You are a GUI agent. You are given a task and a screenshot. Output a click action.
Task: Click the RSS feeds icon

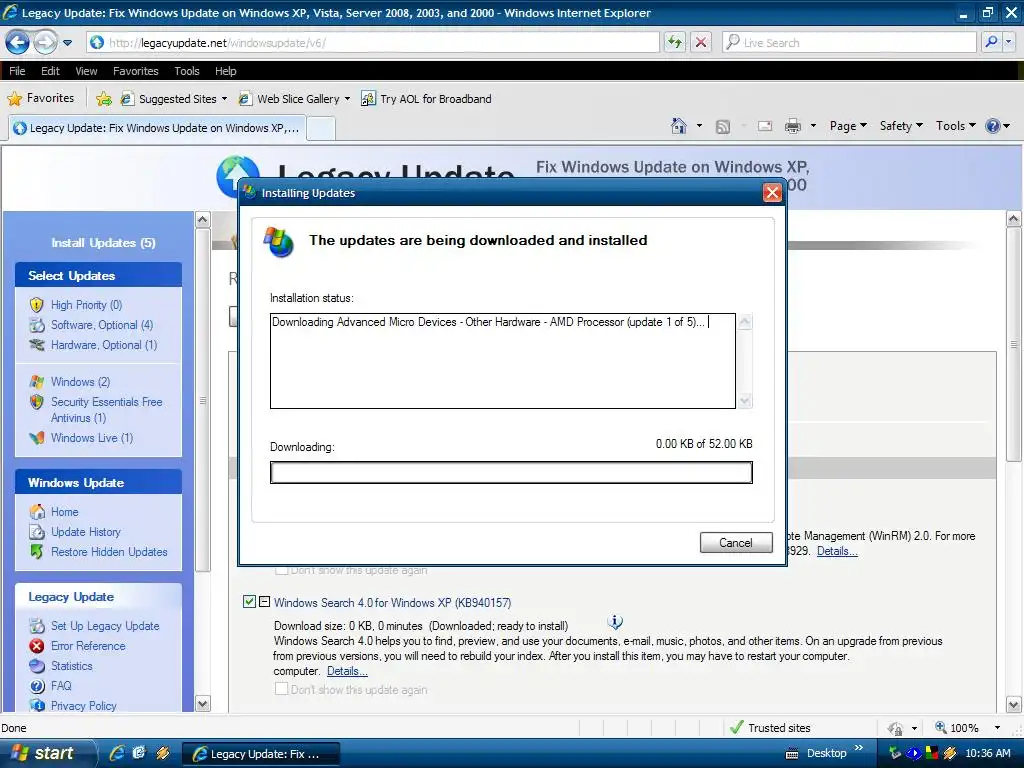pyautogui.click(x=722, y=126)
